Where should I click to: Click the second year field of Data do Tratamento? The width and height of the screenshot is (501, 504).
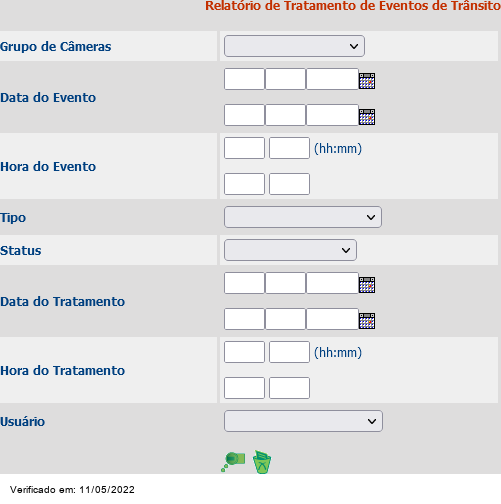coord(332,319)
